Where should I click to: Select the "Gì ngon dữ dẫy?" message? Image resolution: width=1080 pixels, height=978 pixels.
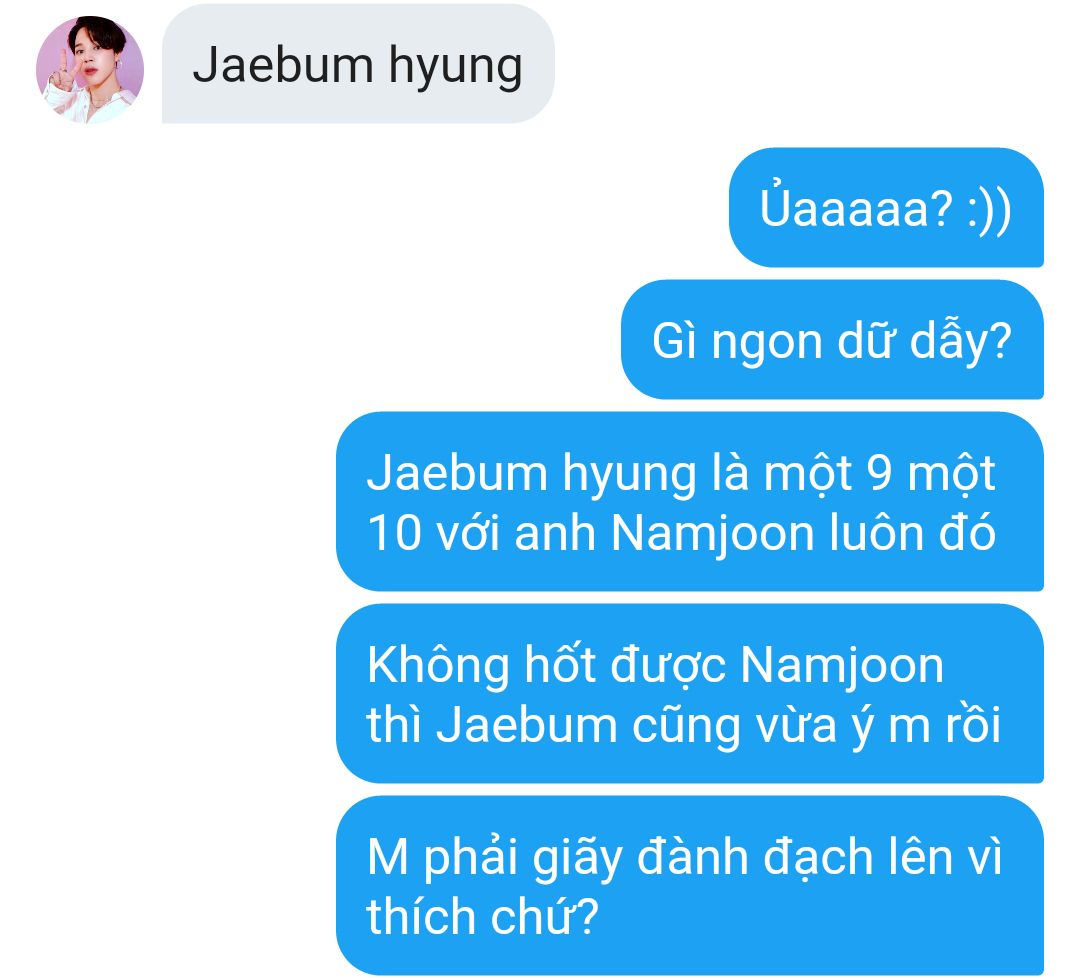point(833,340)
